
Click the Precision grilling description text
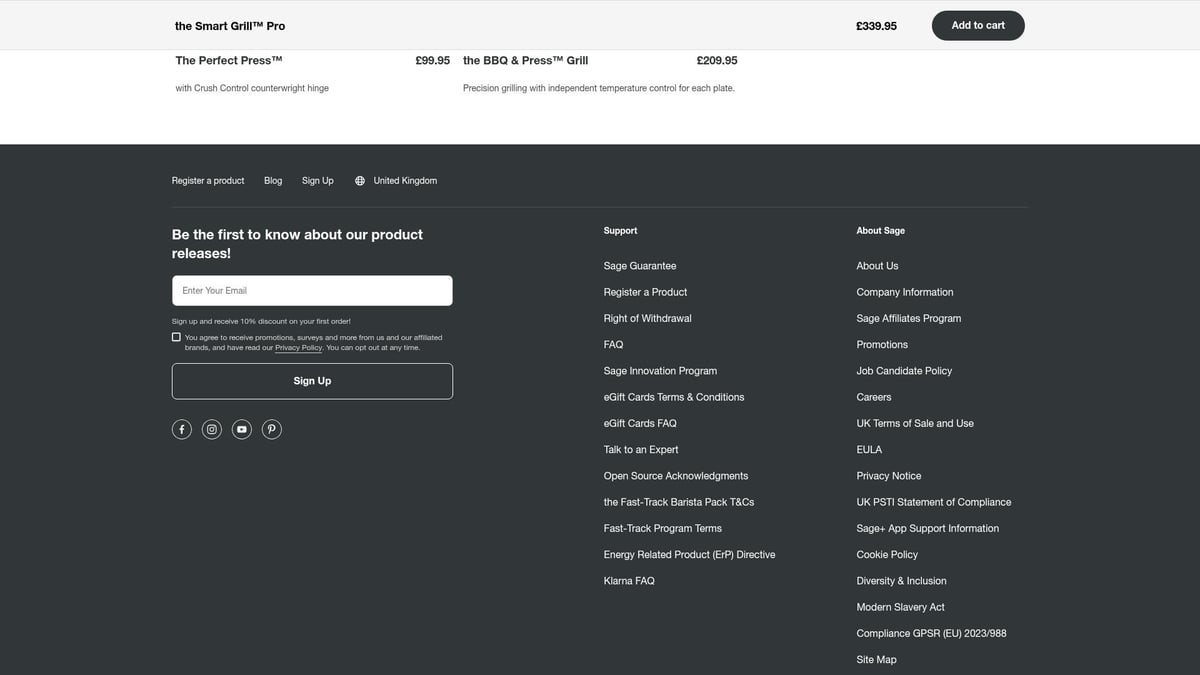point(599,88)
